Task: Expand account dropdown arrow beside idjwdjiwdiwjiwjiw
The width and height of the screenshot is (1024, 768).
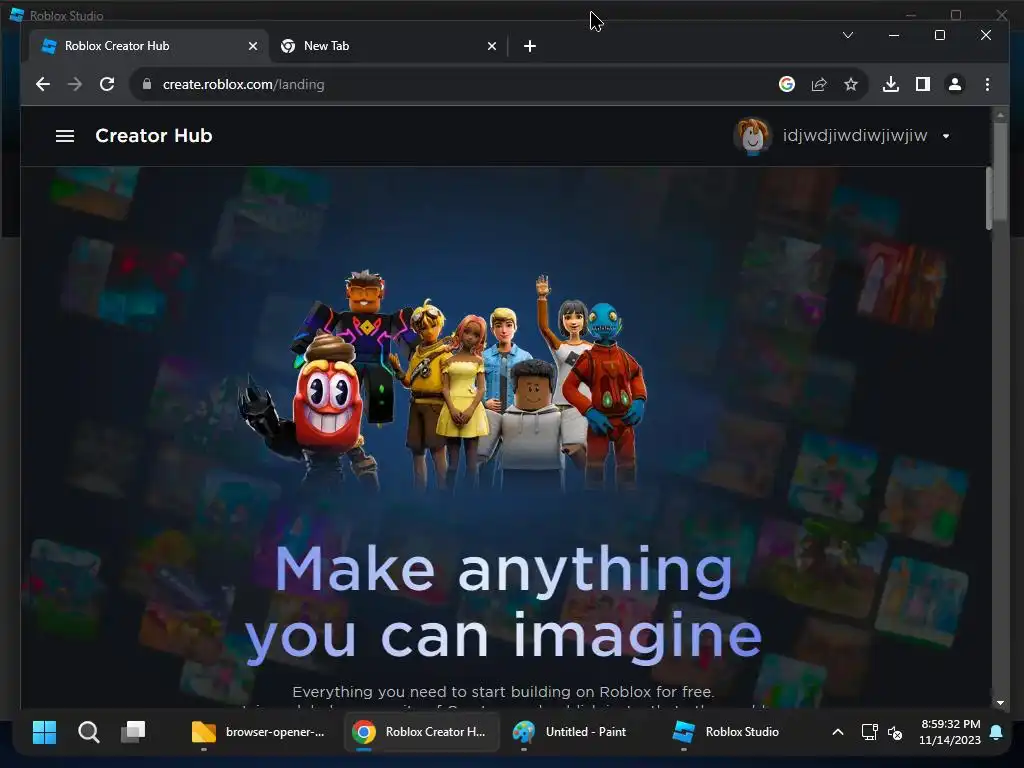Action: (x=946, y=136)
